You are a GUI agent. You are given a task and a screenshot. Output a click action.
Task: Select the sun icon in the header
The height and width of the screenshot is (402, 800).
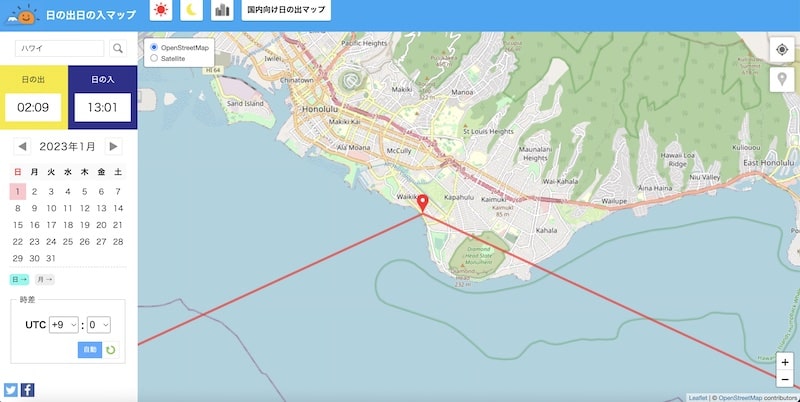(x=161, y=10)
